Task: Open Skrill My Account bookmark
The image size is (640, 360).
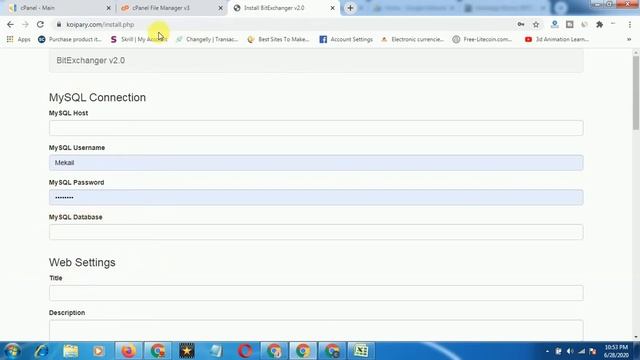Action: (139, 39)
